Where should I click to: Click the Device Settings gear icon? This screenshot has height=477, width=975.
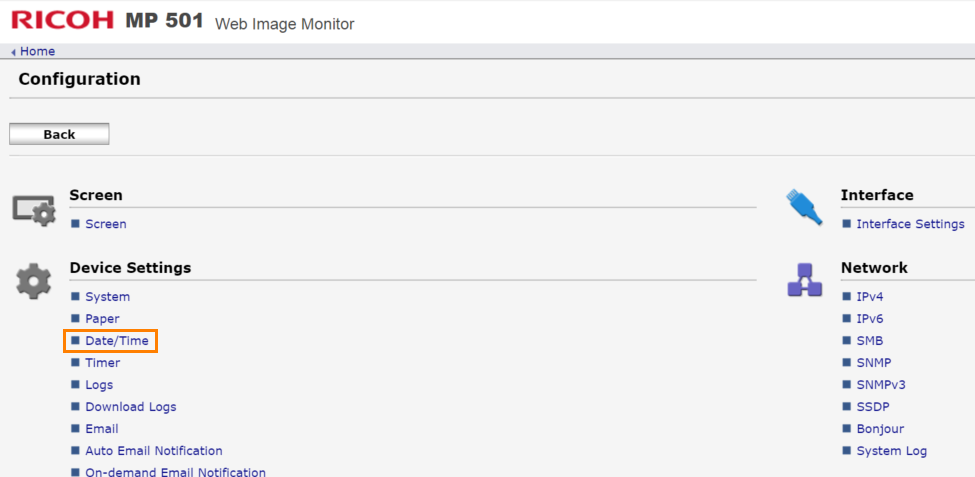pos(34,281)
